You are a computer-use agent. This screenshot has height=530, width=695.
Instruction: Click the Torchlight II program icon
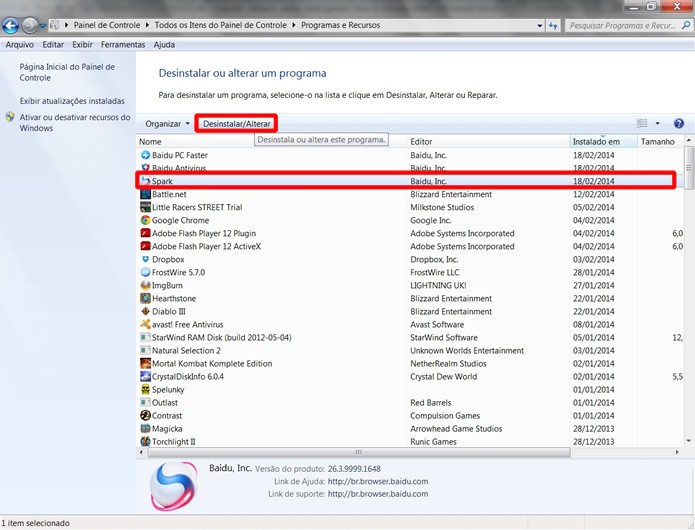145,441
